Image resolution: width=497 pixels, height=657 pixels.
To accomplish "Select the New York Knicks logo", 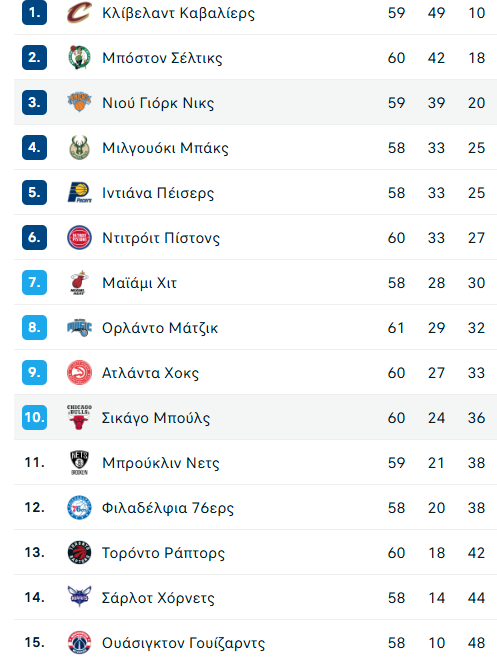I will 79,102.
